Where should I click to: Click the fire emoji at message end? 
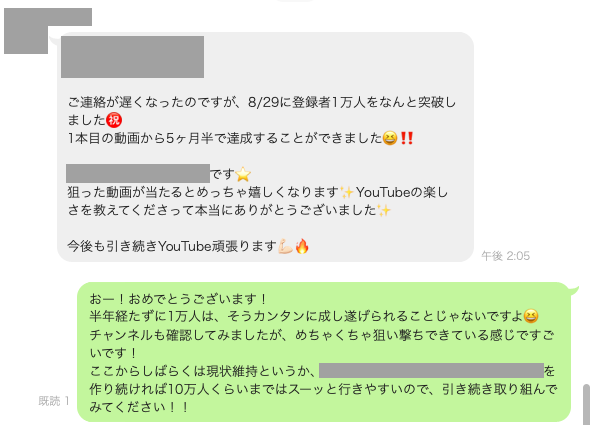pyautogui.click(x=302, y=247)
